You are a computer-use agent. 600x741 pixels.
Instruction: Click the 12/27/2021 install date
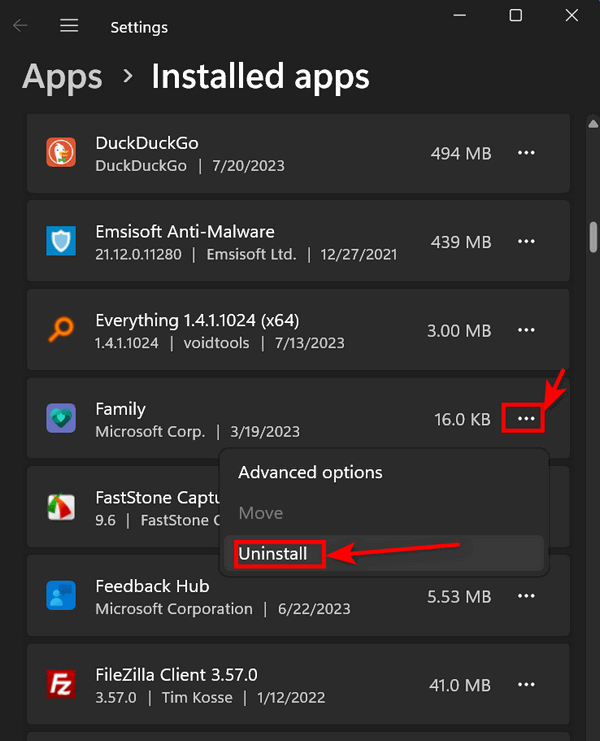click(359, 254)
